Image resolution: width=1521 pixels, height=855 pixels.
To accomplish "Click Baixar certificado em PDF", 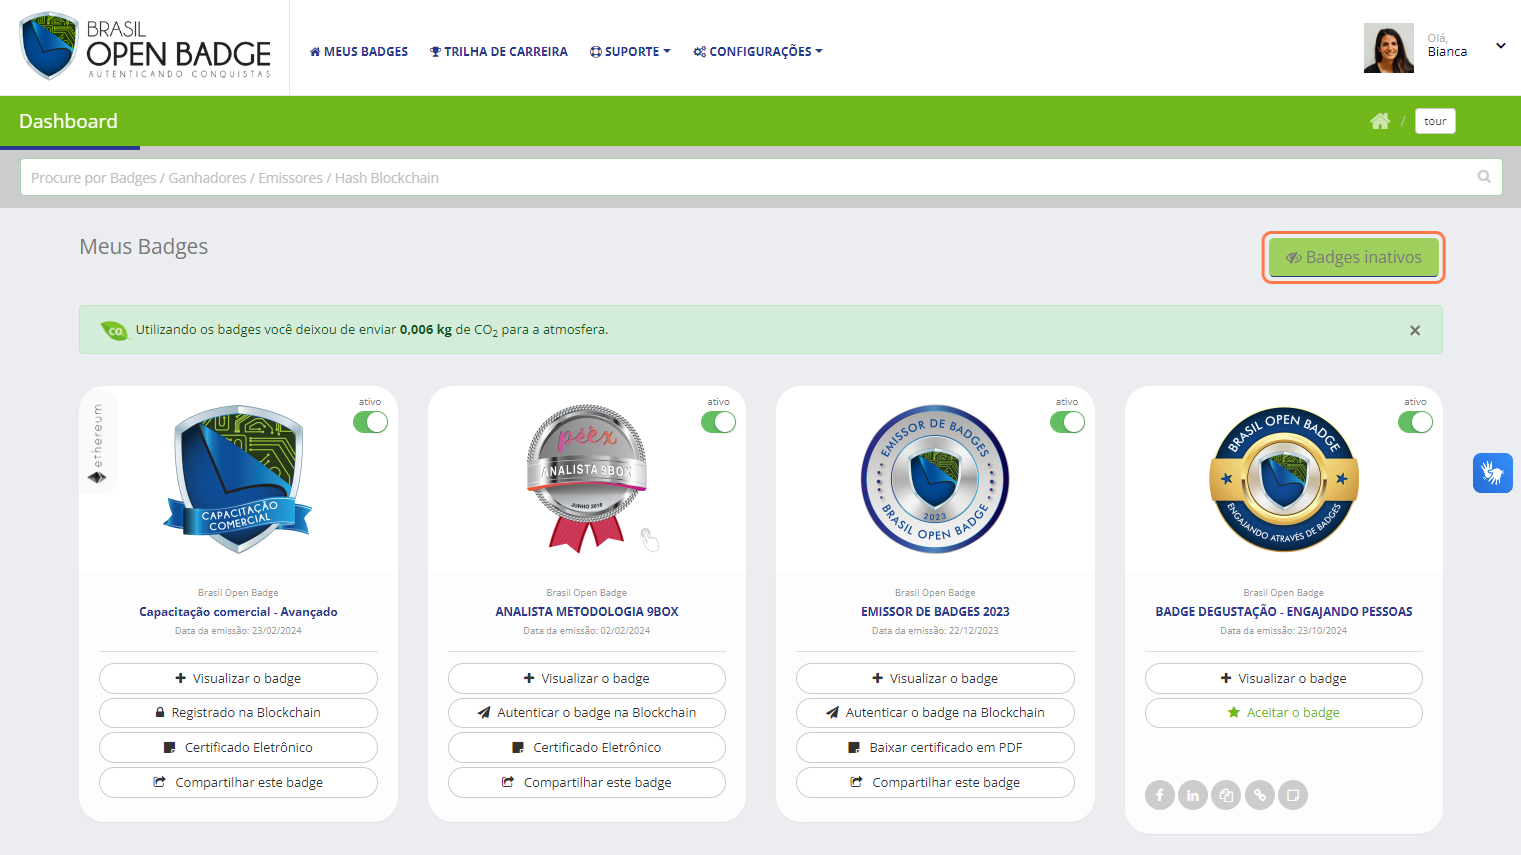I will [935, 747].
